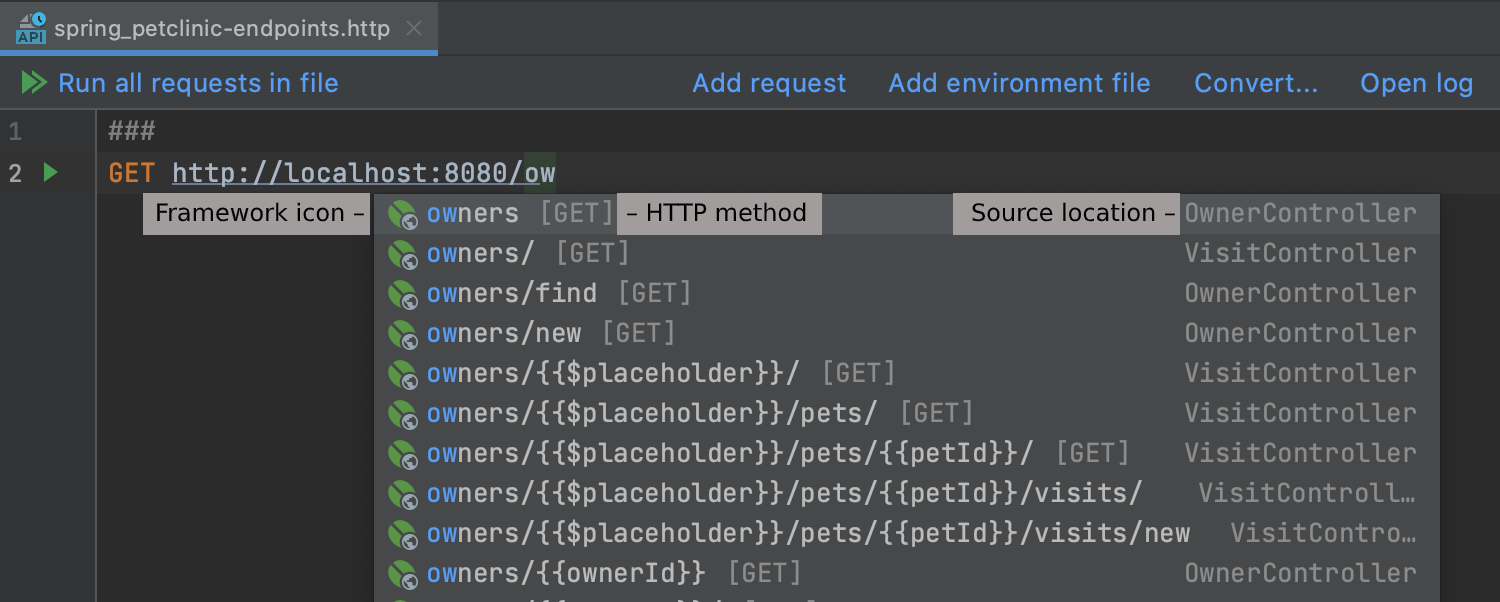This screenshot has width=1500, height=602.
Task: Click the Spring icon beside owners/{{$placeholder}}/pets/ [GET]
Action: pos(402,414)
